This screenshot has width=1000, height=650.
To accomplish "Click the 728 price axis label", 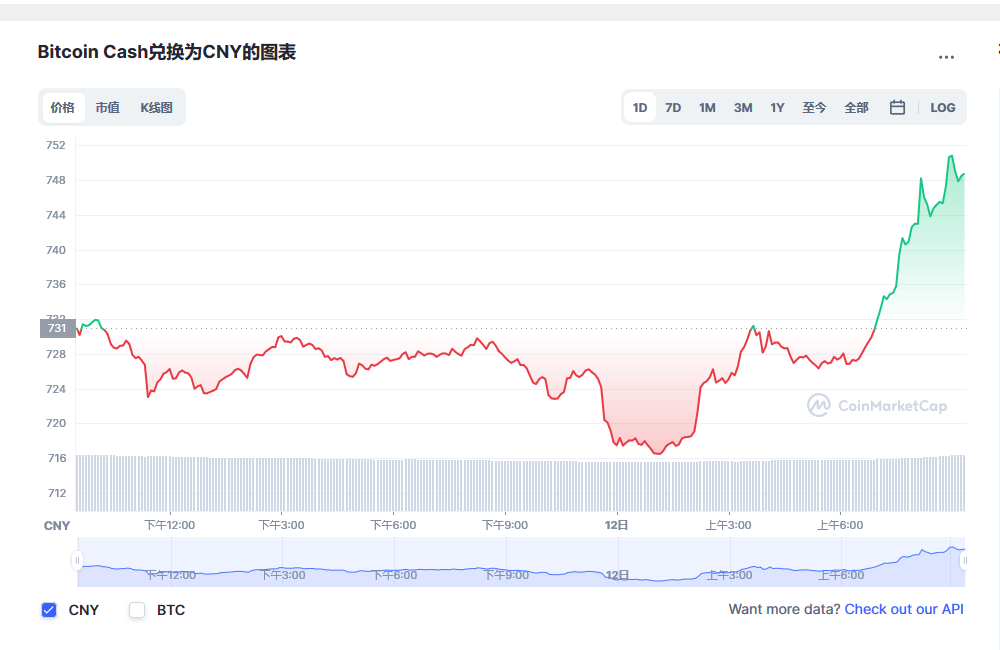I will click(x=55, y=354).
